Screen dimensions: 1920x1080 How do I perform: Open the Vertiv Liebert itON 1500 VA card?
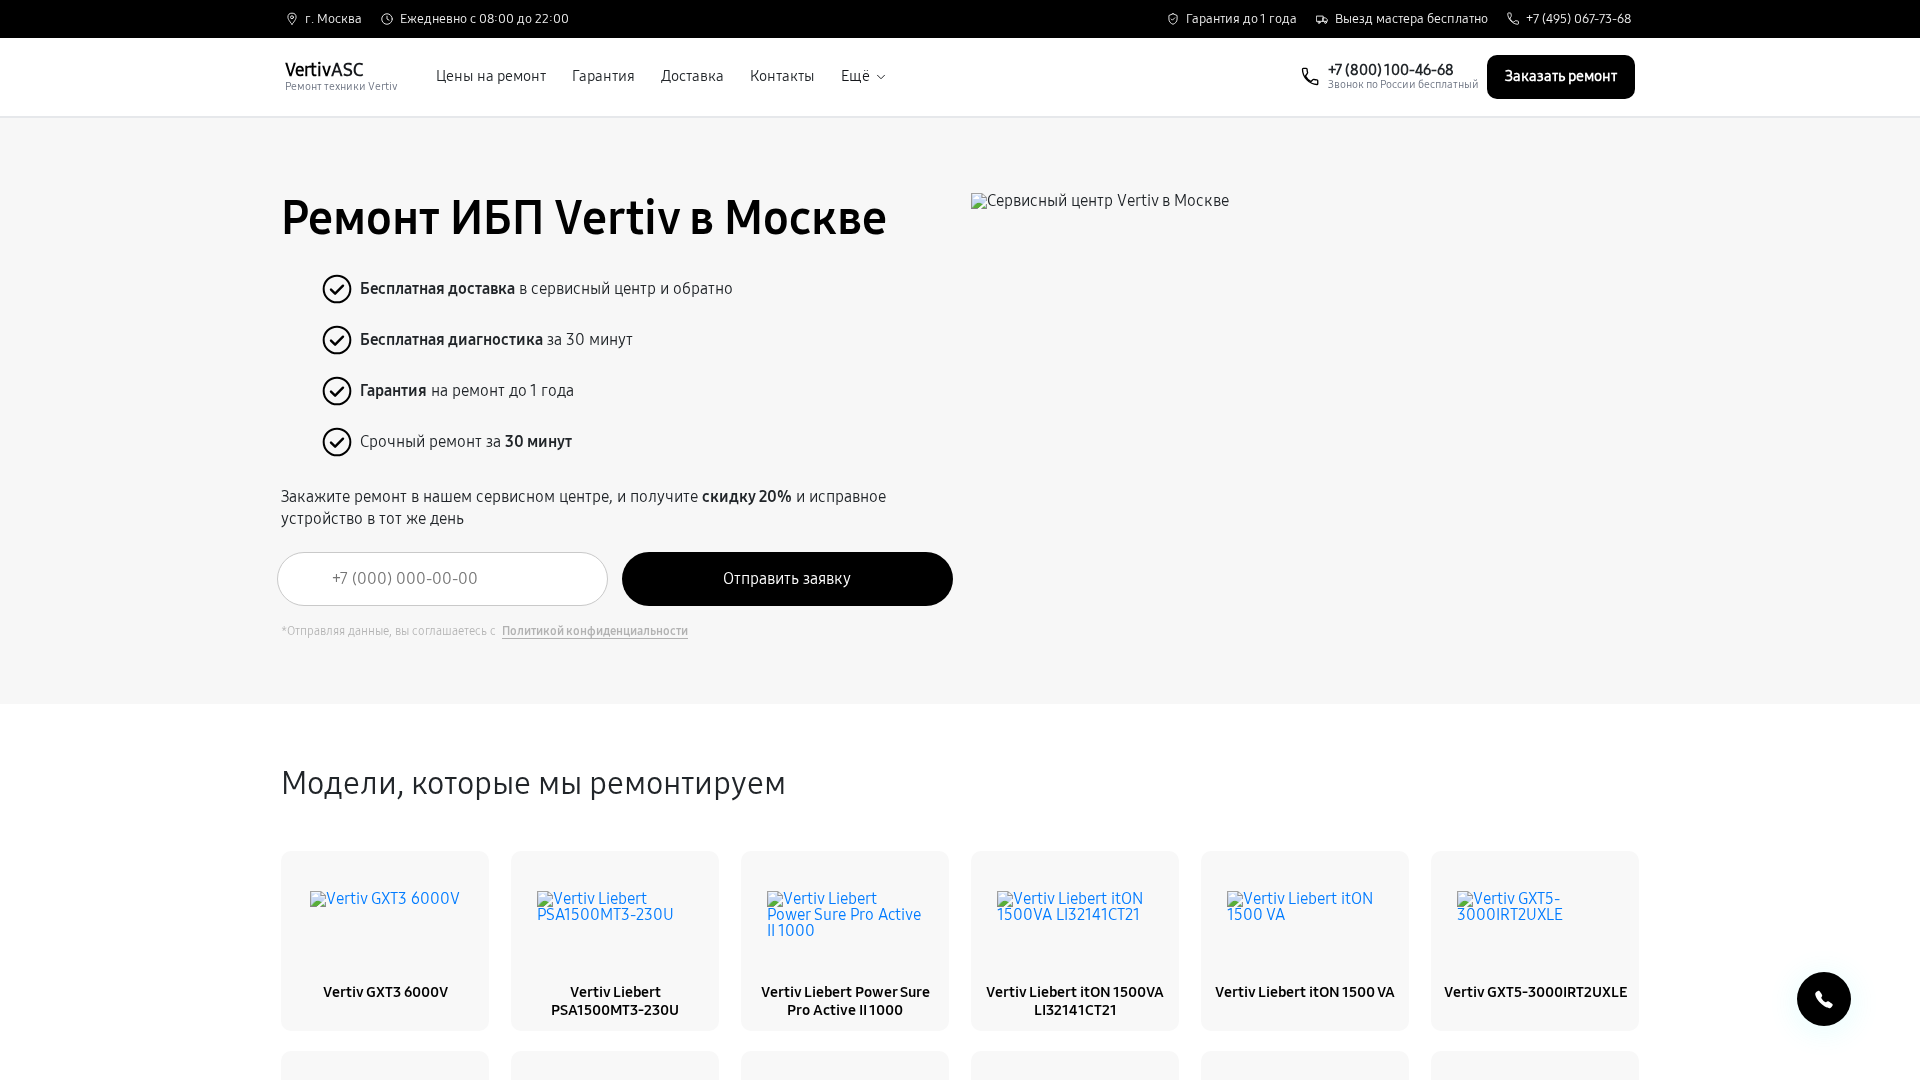1305,941
